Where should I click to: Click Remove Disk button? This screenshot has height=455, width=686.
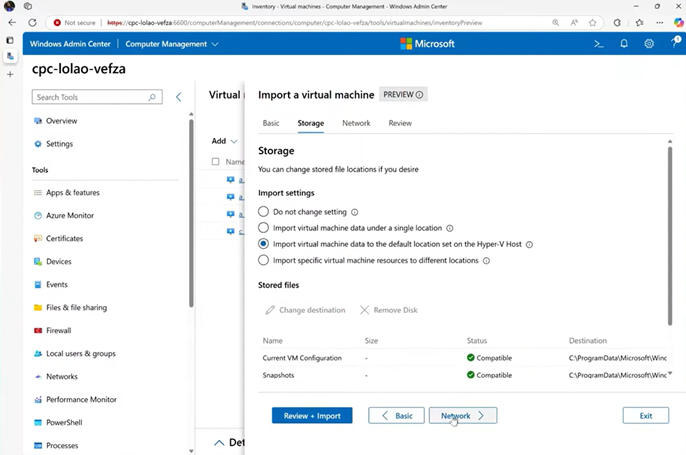click(x=388, y=310)
